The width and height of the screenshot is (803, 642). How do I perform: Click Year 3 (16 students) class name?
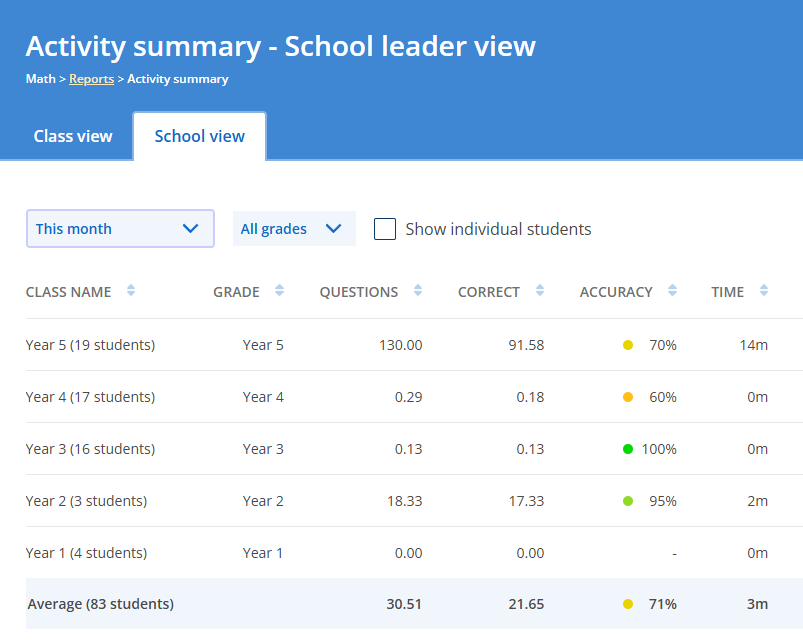click(x=90, y=449)
